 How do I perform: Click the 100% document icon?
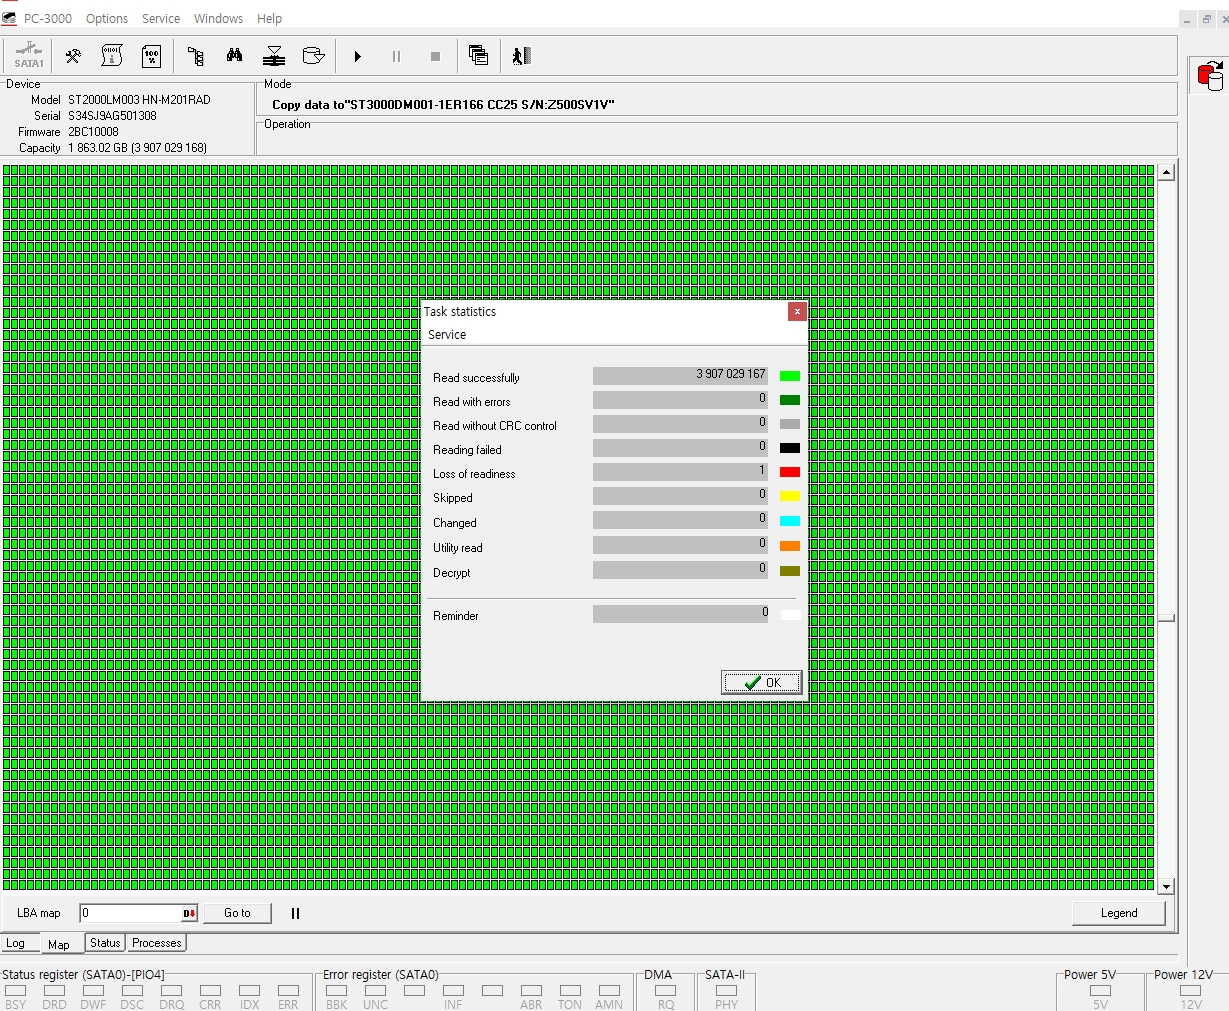pos(151,56)
